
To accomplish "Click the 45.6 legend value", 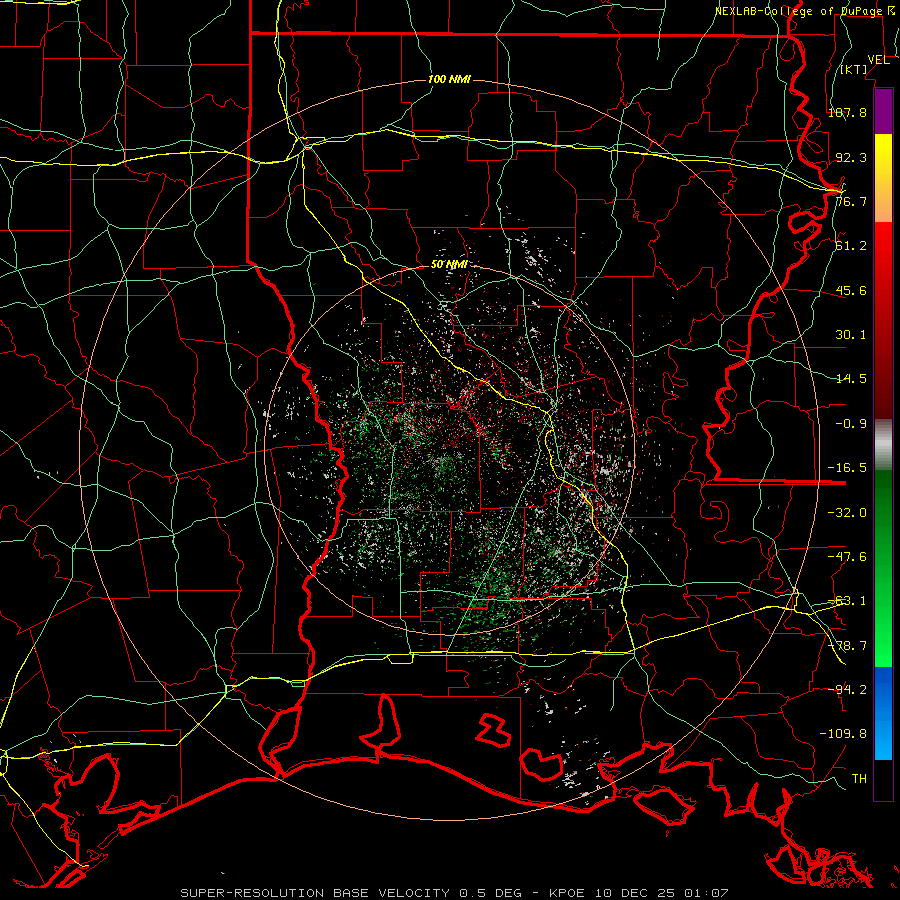I will point(851,290).
